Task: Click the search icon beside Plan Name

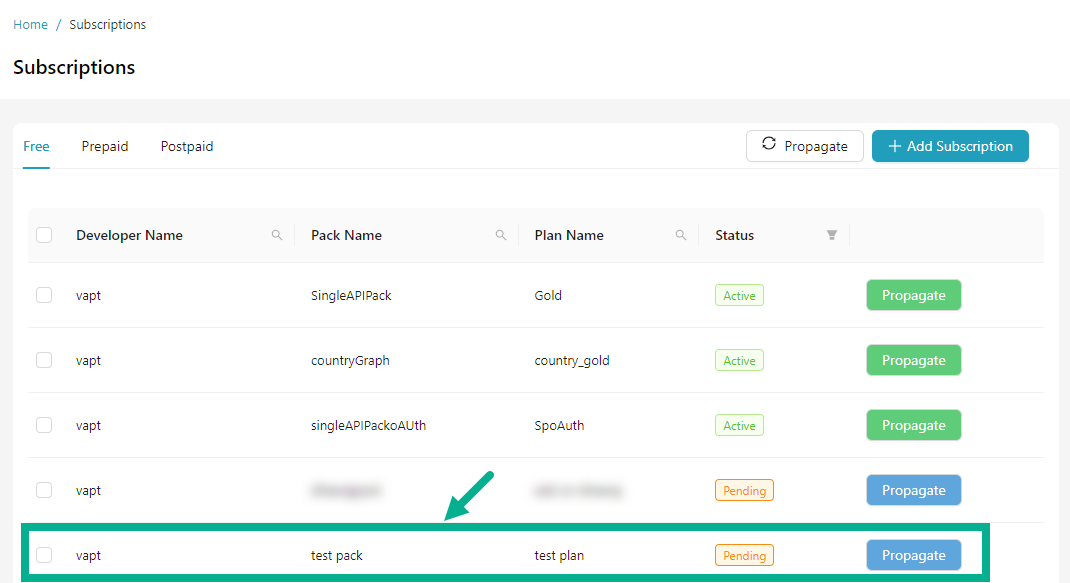Action: pyautogui.click(x=681, y=235)
